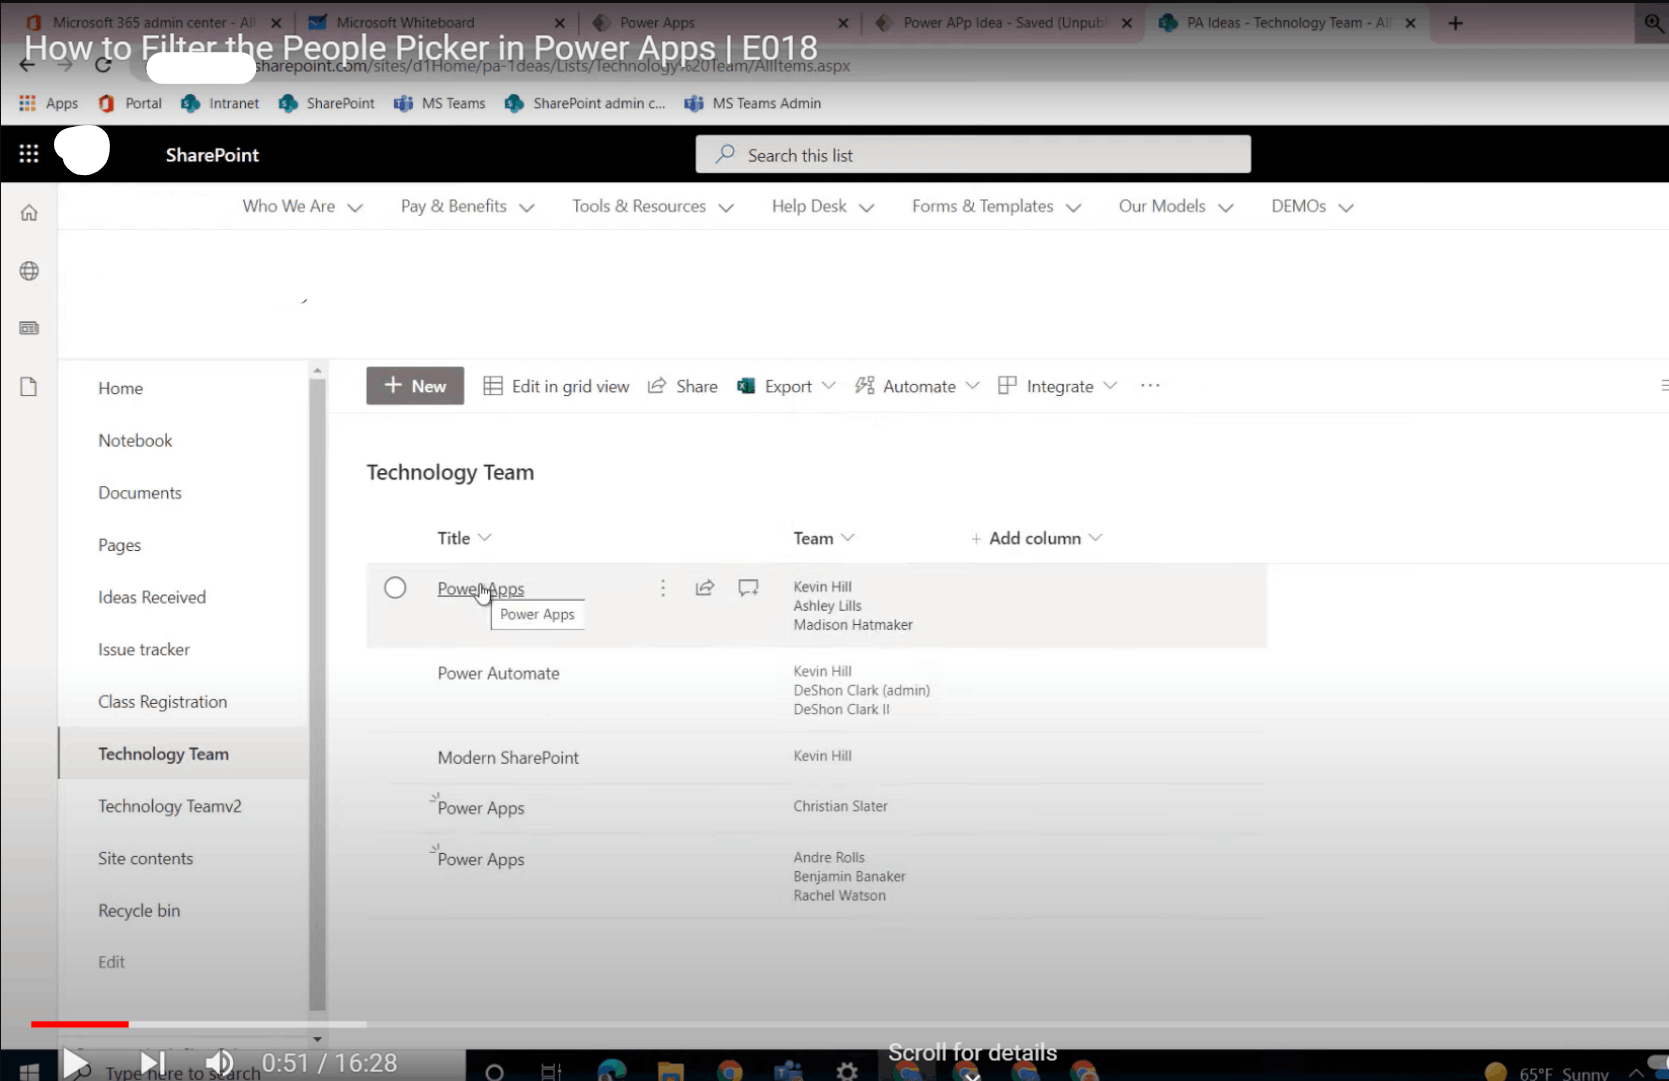Click Add column header
Screen dimensions: 1669x1081
tap(1036, 538)
